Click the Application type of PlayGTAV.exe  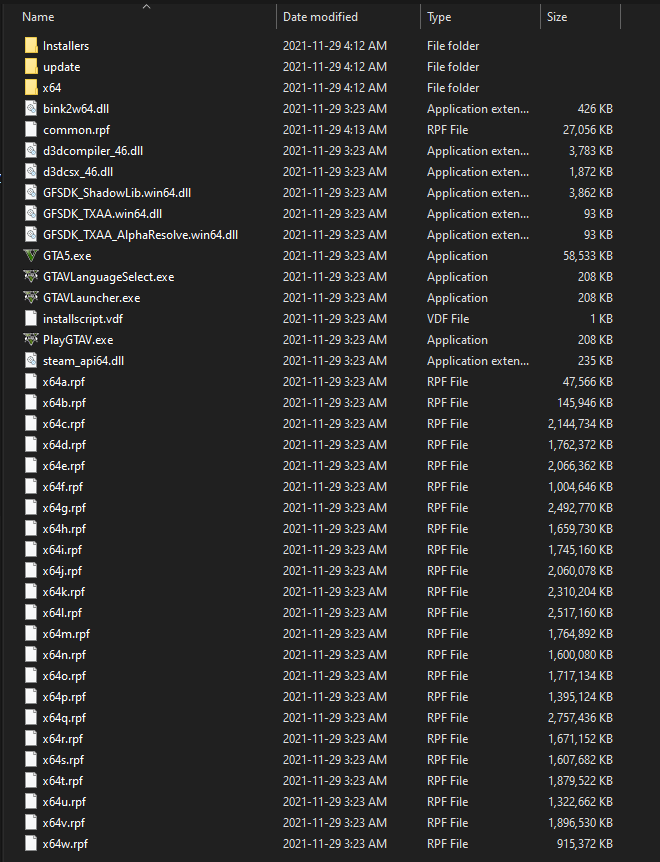(x=457, y=340)
